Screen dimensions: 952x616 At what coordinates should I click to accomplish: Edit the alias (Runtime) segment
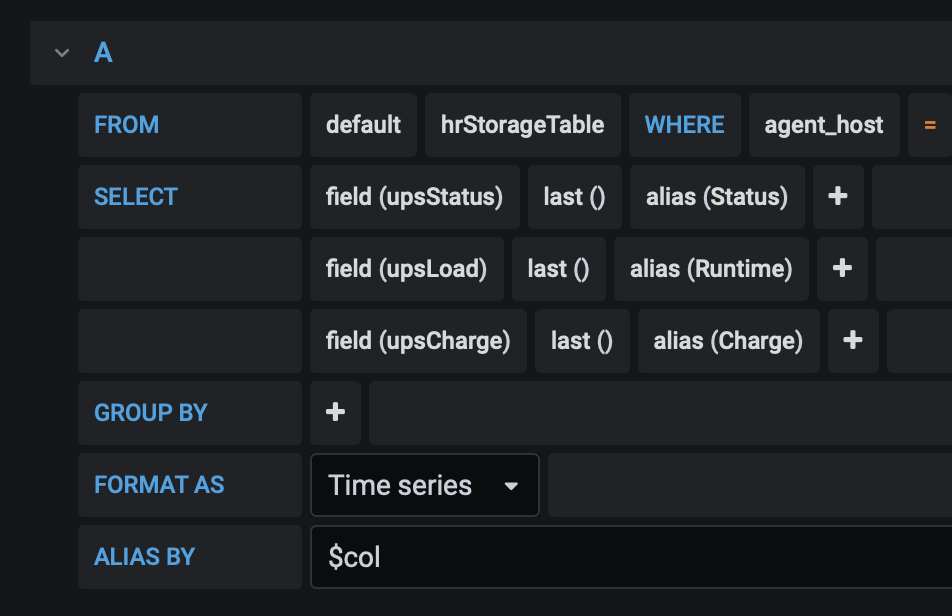coord(711,269)
